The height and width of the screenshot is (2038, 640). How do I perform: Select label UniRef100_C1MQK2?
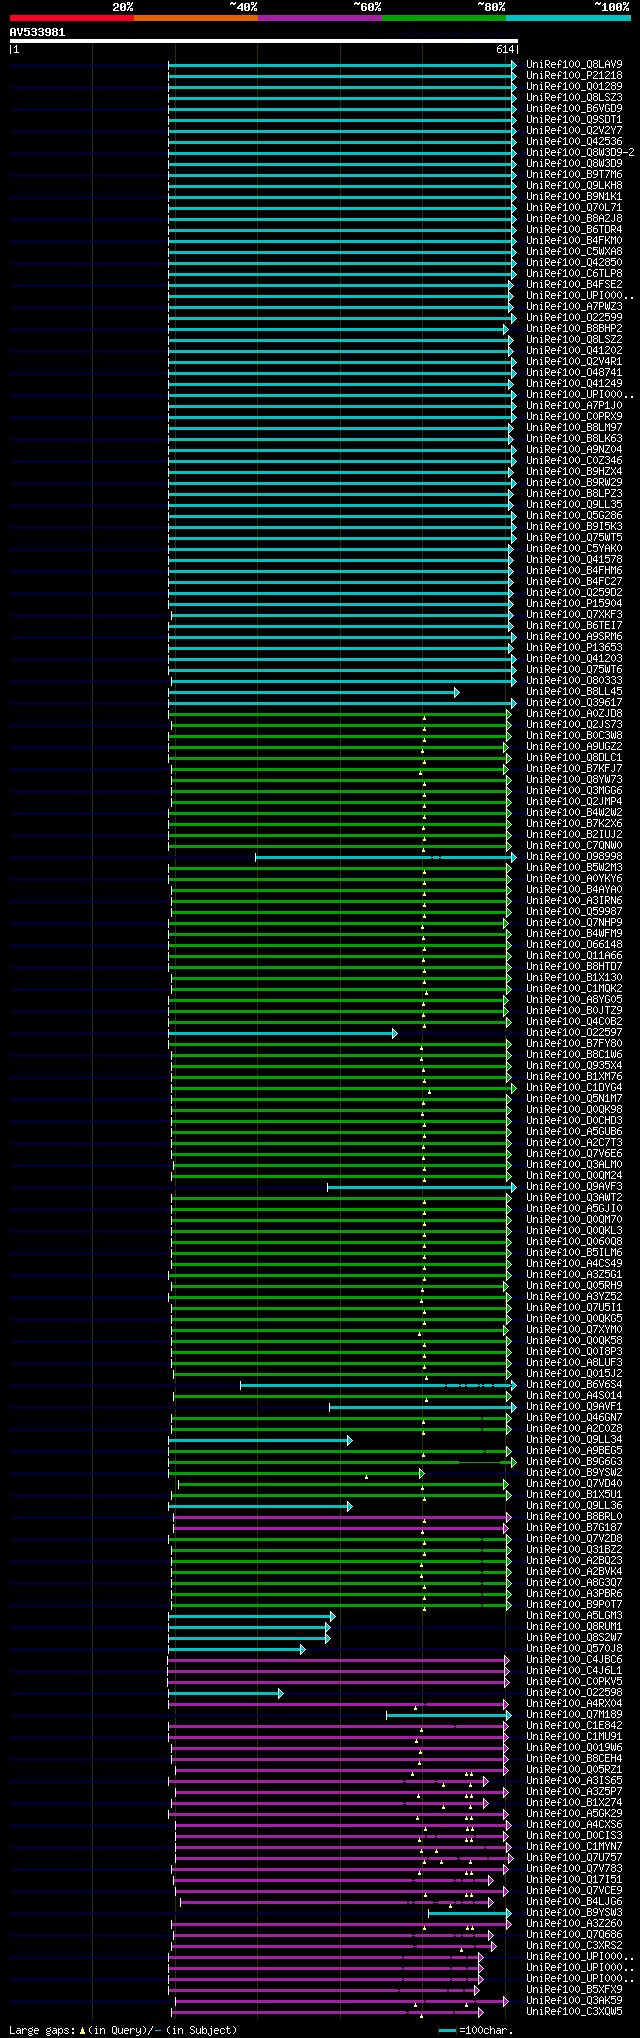click(574, 988)
